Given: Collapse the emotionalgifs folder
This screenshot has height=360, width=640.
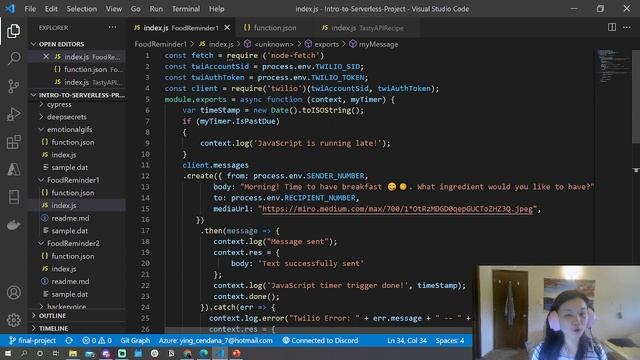Looking at the screenshot, I should [x=69, y=129].
